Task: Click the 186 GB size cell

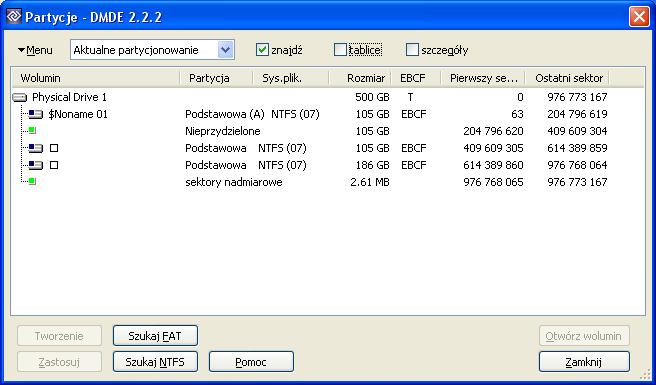Action: pos(372,165)
